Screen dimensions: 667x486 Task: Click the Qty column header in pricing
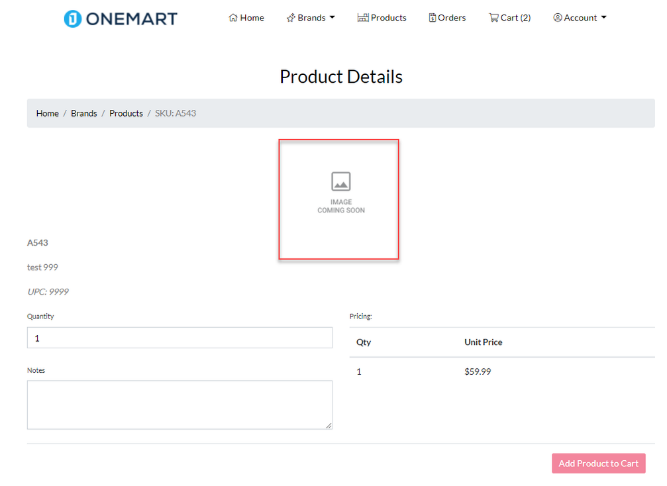tap(364, 342)
